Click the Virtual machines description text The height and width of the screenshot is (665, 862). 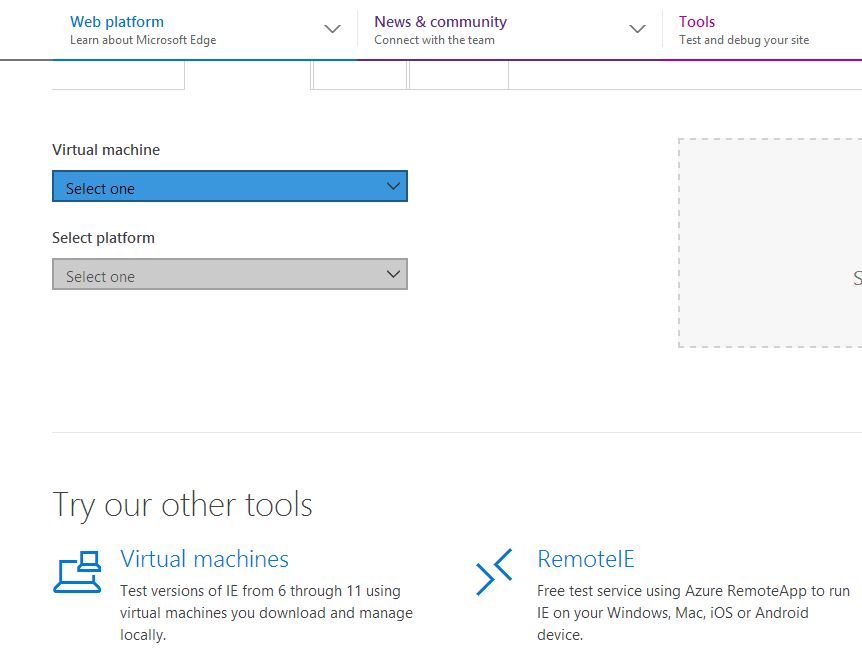[x=266, y=613]
